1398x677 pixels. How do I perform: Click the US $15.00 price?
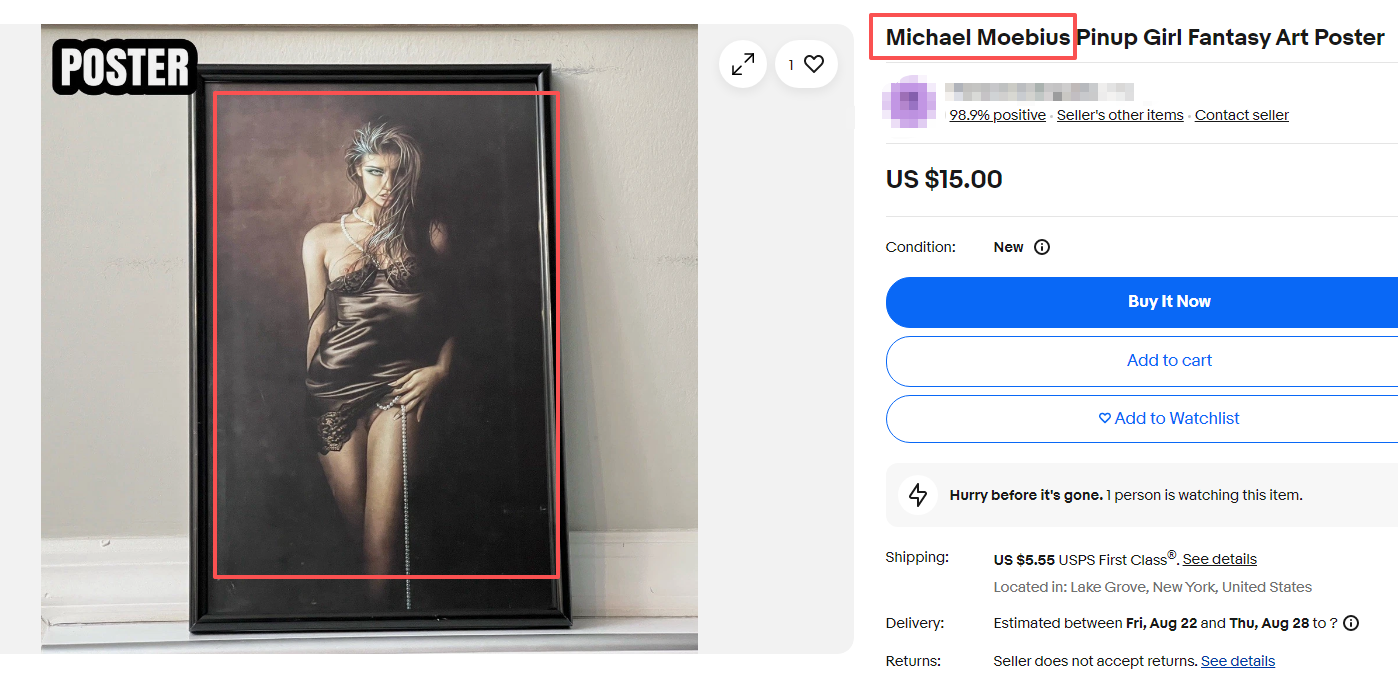[x=944, y=179]
